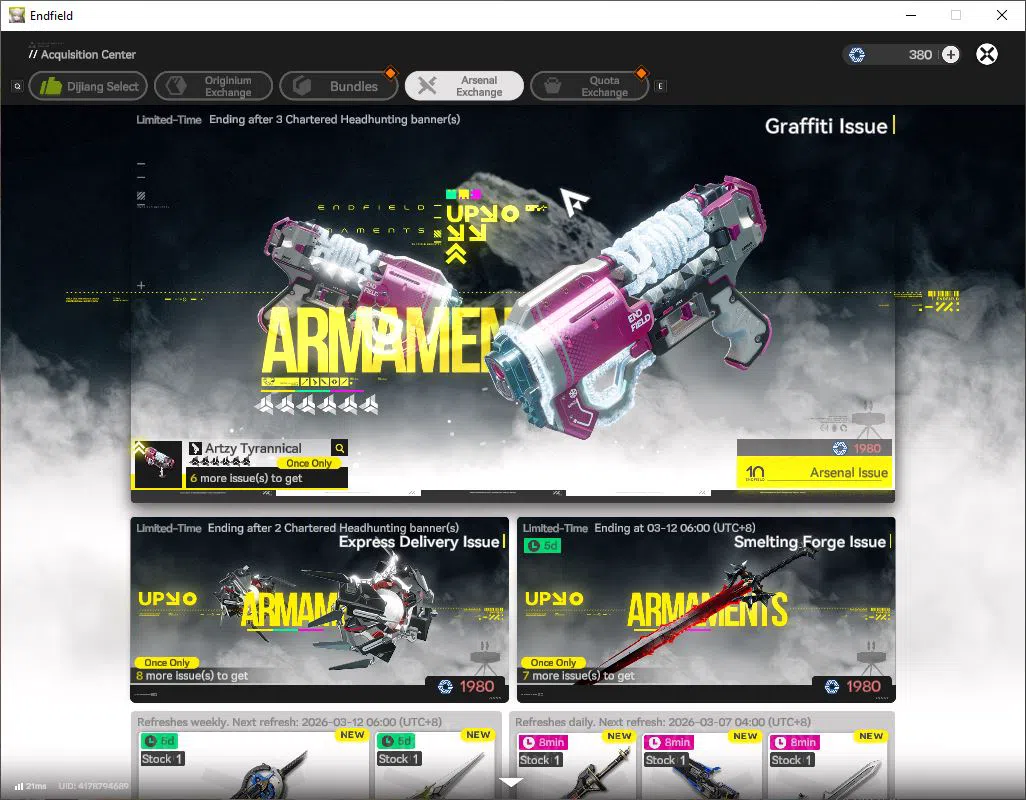
Task: Click the Quota Exchange basket icon
Action: (x=552, y=86)
